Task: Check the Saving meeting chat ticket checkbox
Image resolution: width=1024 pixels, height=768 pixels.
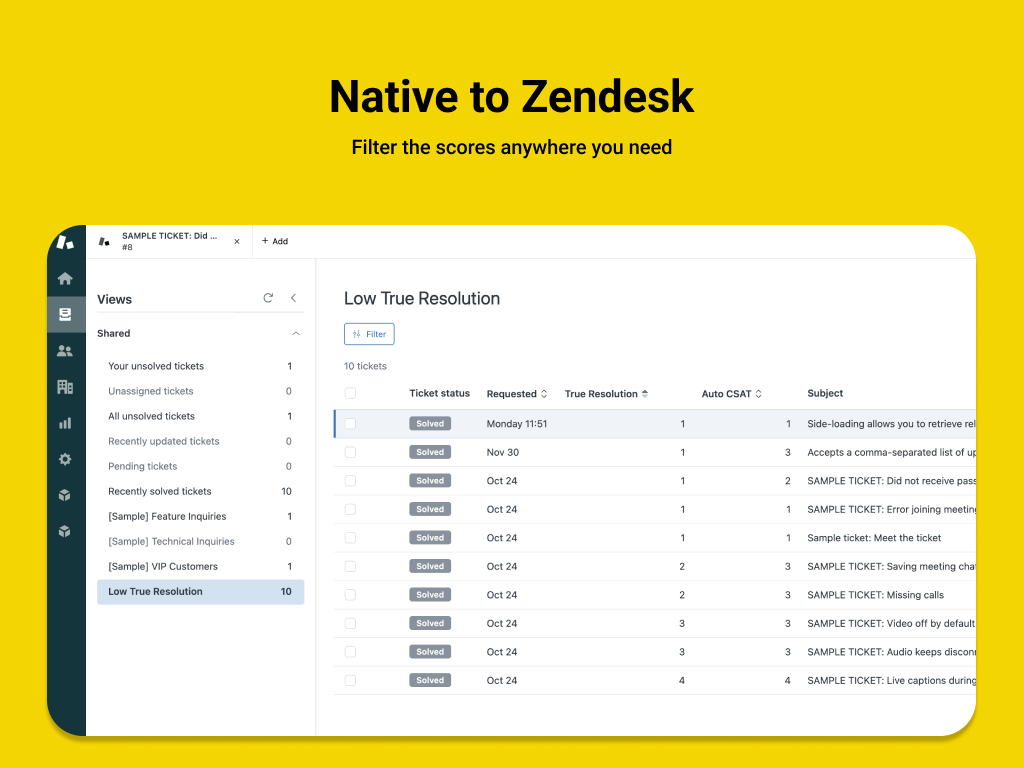Action: 351,566
